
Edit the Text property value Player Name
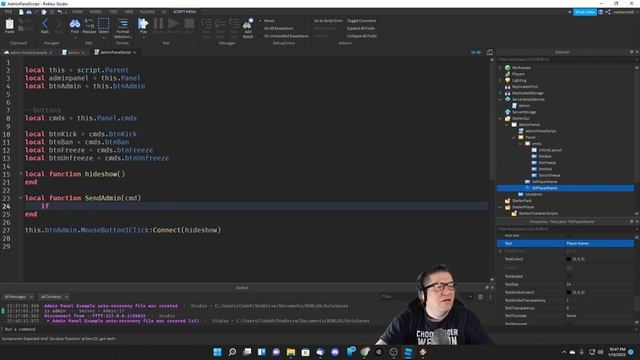pyautogui.click(x=599, y=243)
